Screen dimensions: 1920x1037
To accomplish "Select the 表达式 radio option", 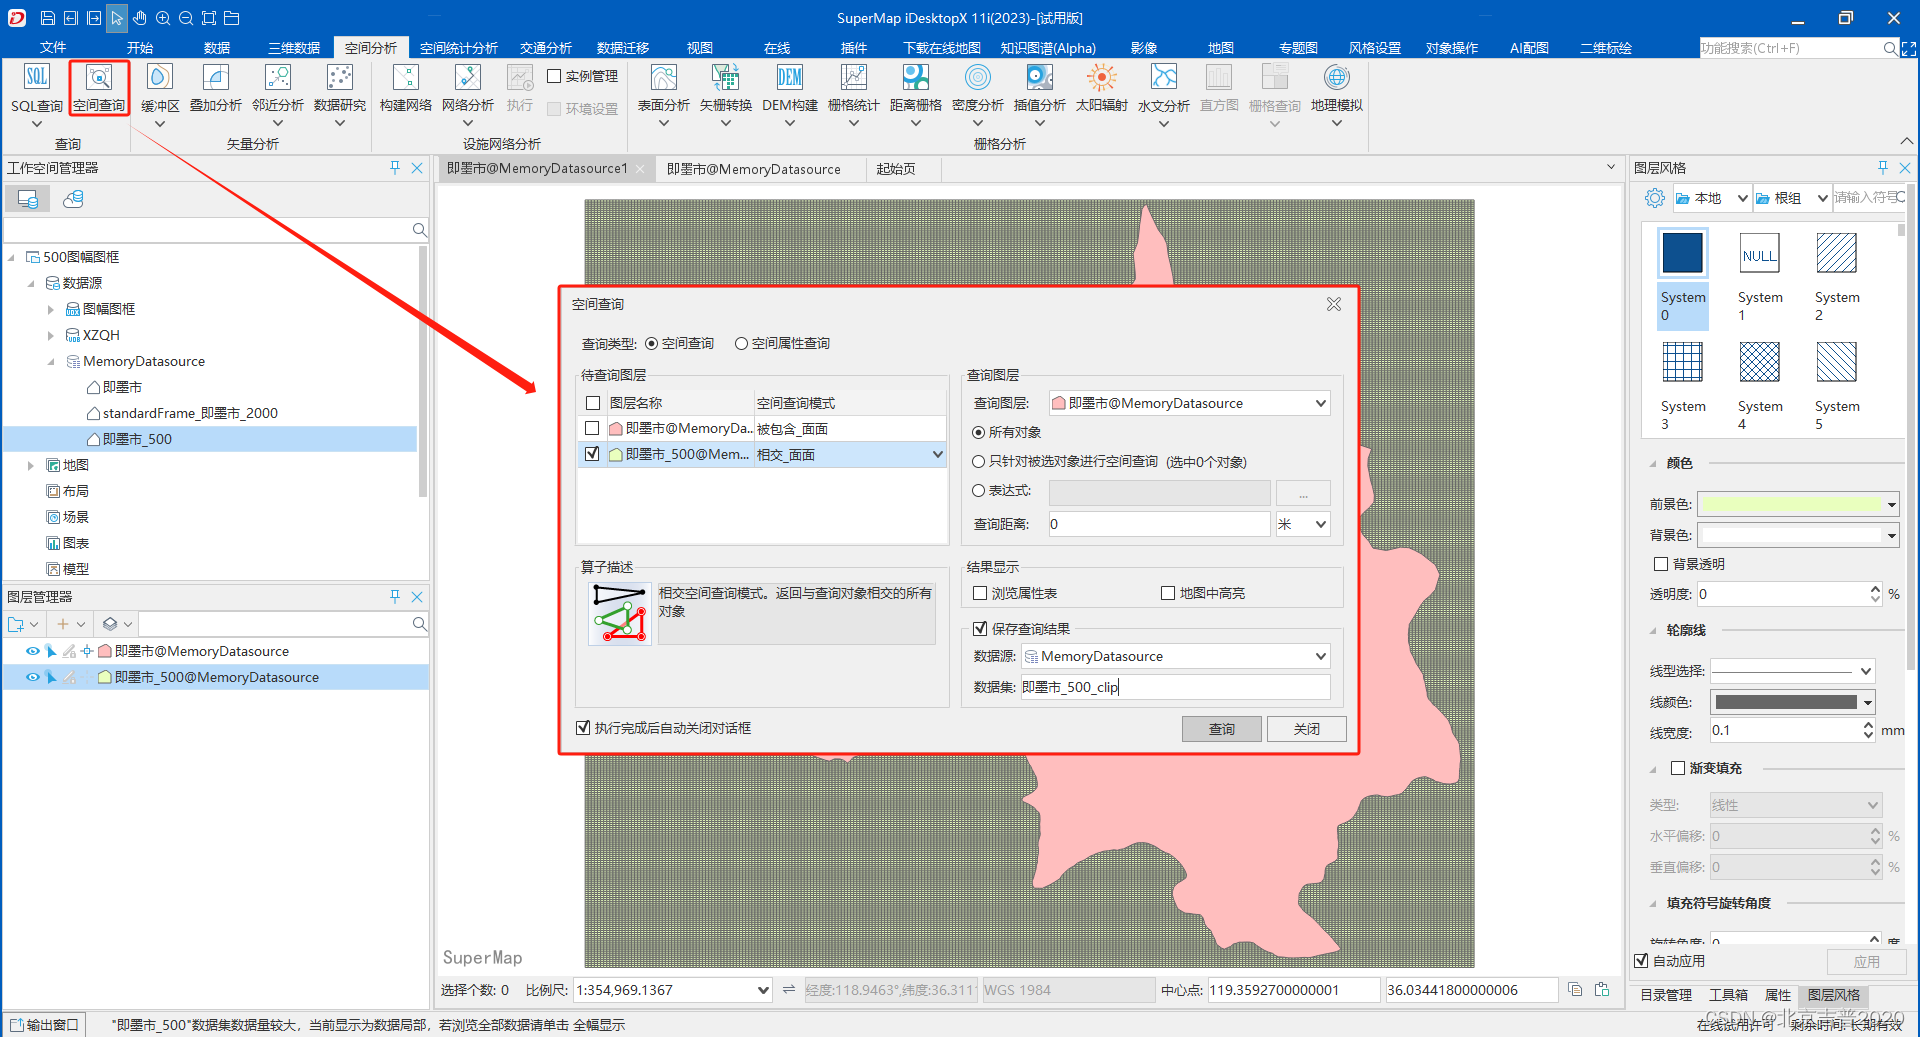I will pos(979,491).
